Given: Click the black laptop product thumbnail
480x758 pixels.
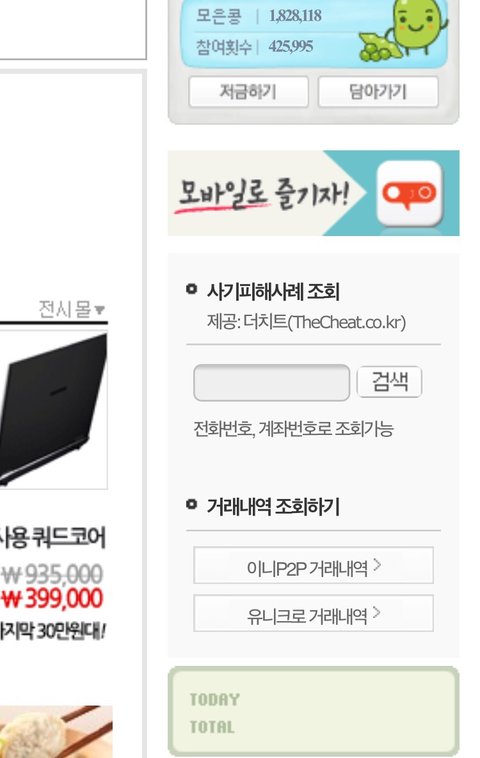Looking at the screenshot, I should pos(53,410).
